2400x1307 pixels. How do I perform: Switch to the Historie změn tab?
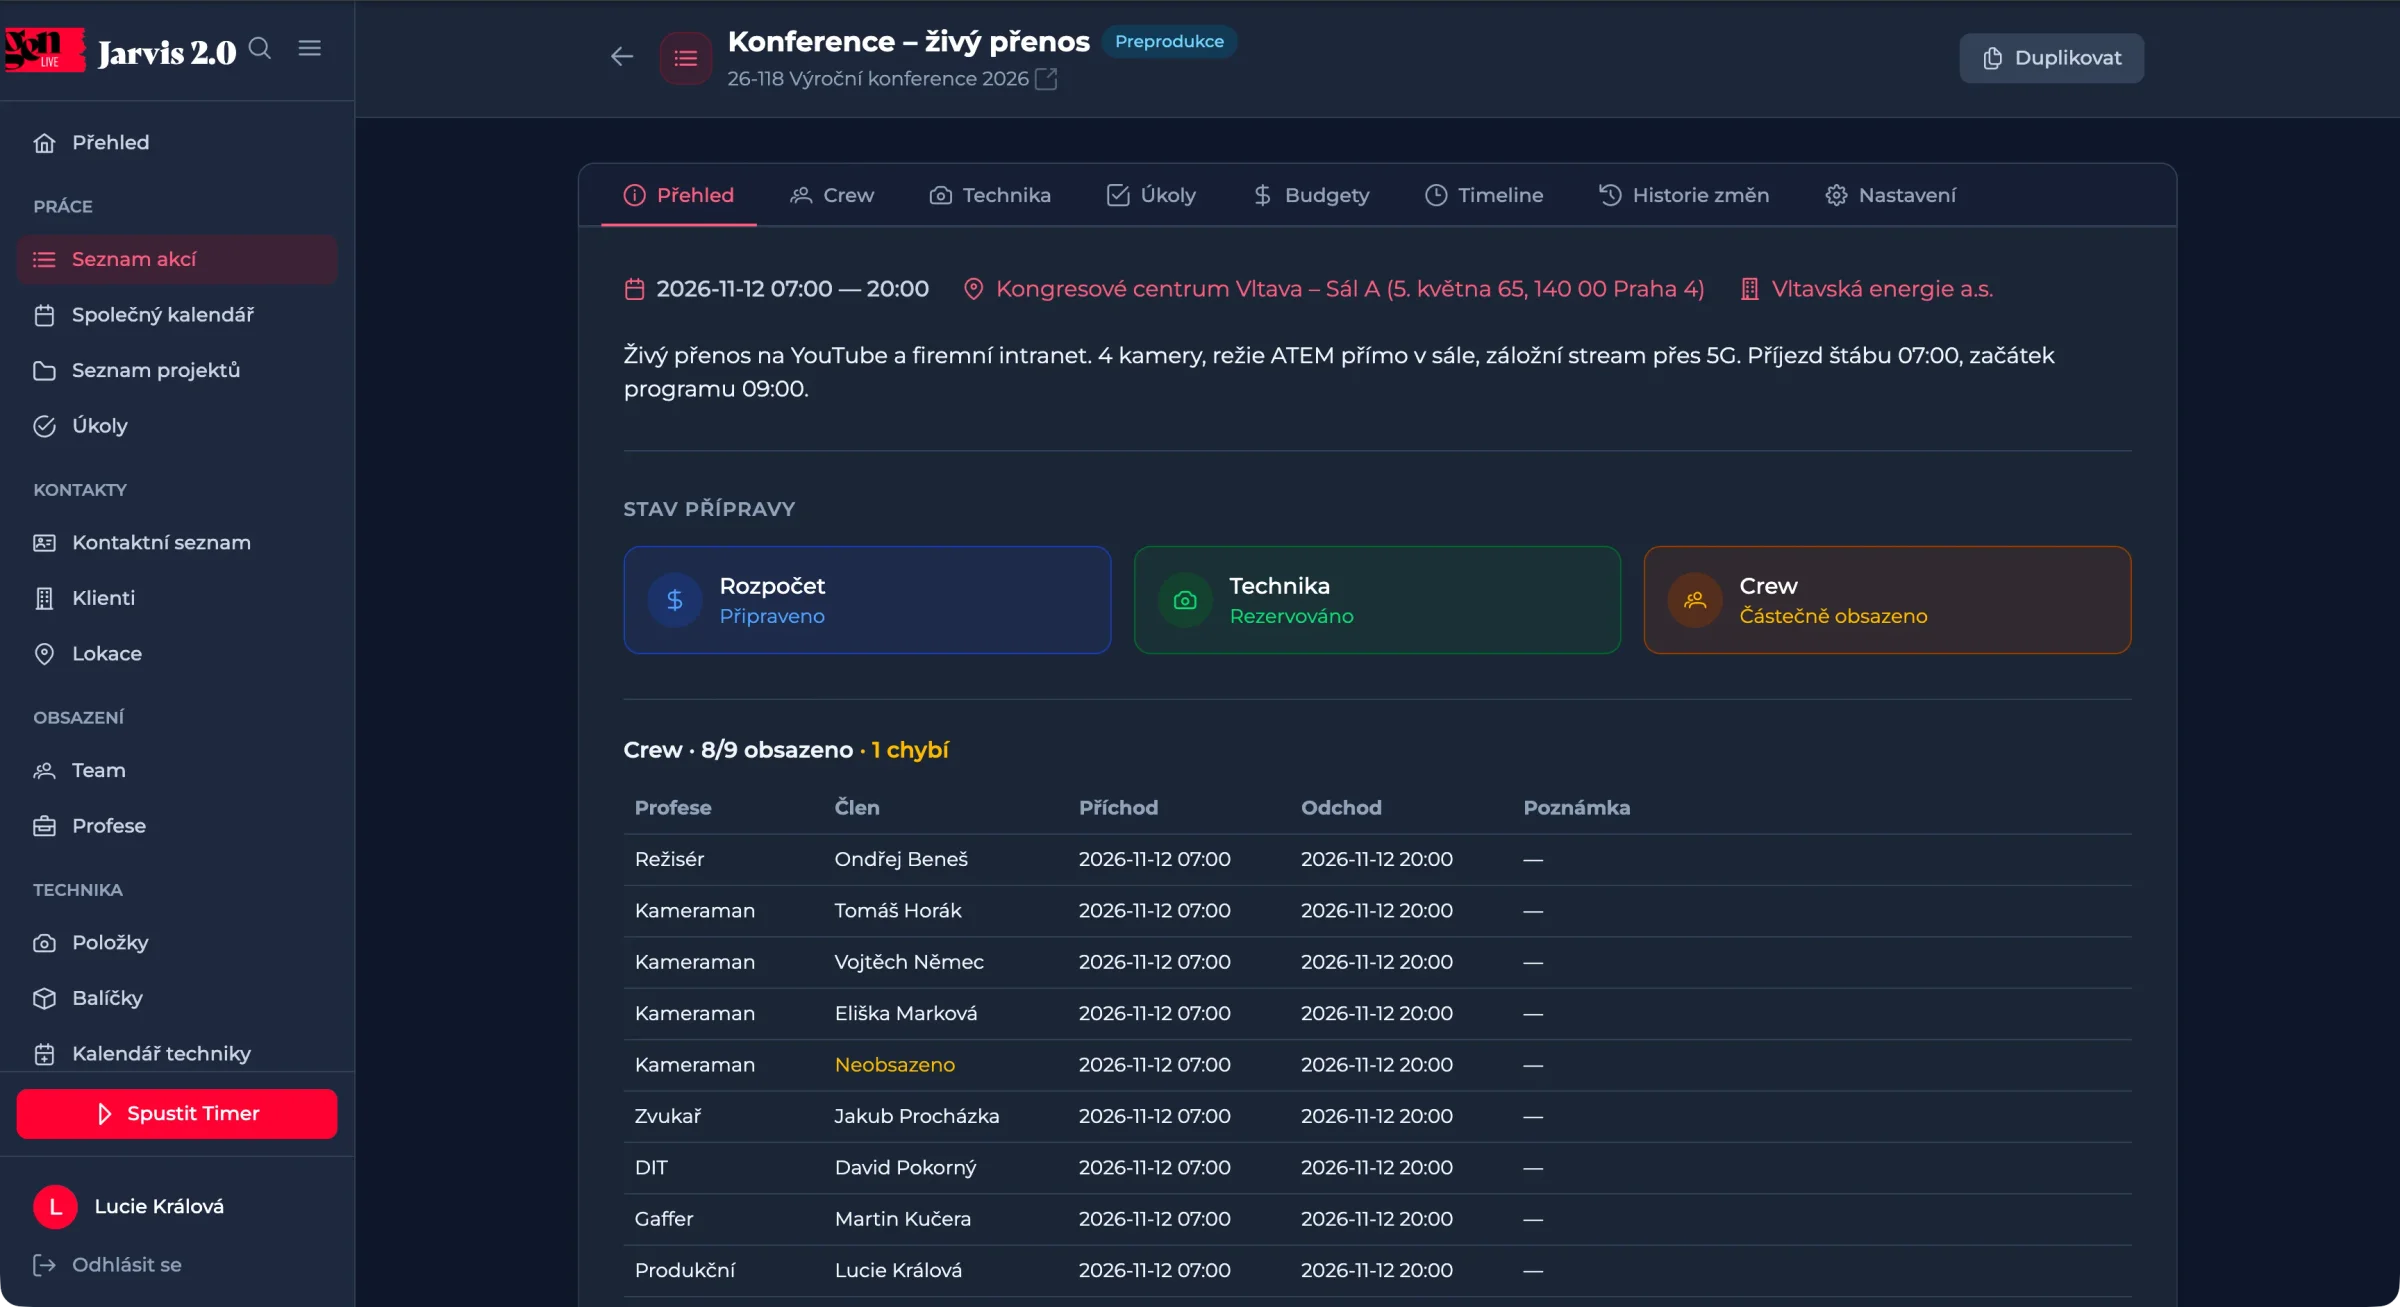(x=1684, y=195)
